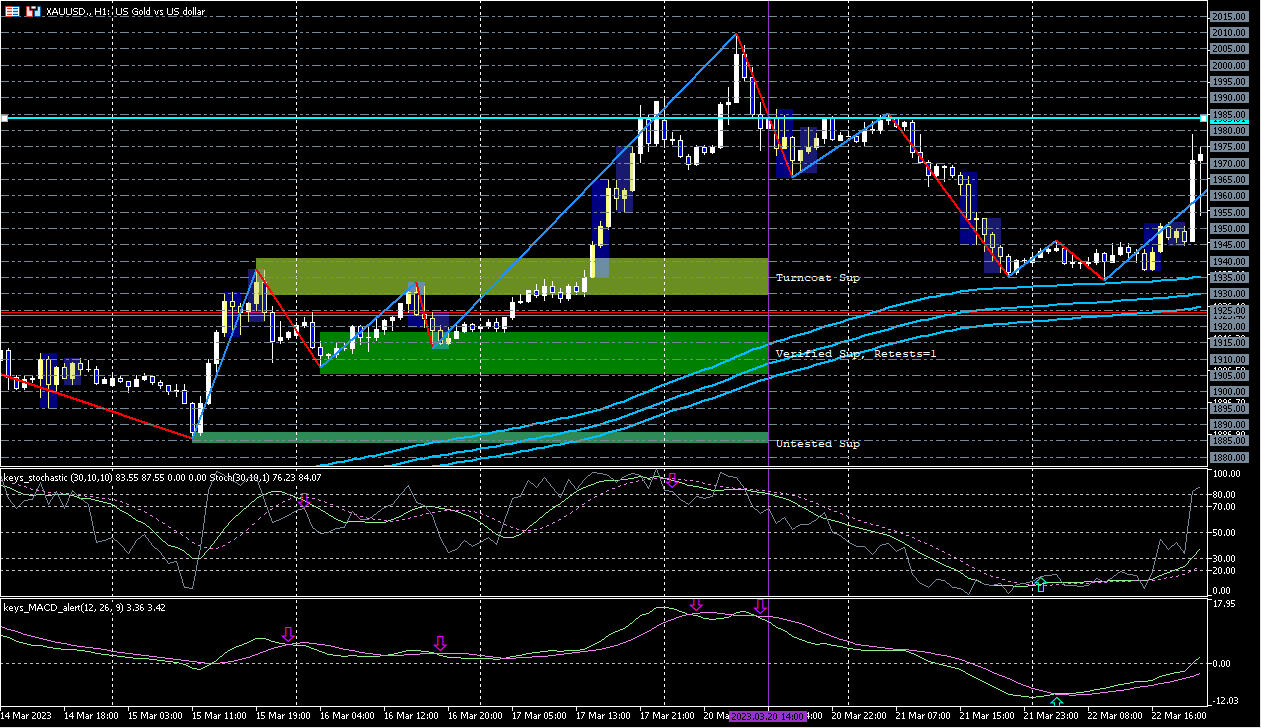Click the 1935.00 price scale label

(x=1228, y=278)
